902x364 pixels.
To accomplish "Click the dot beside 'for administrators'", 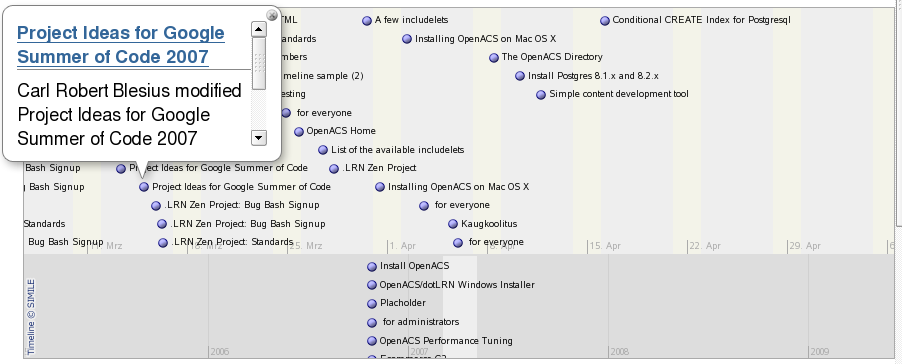I will (372, 323).
